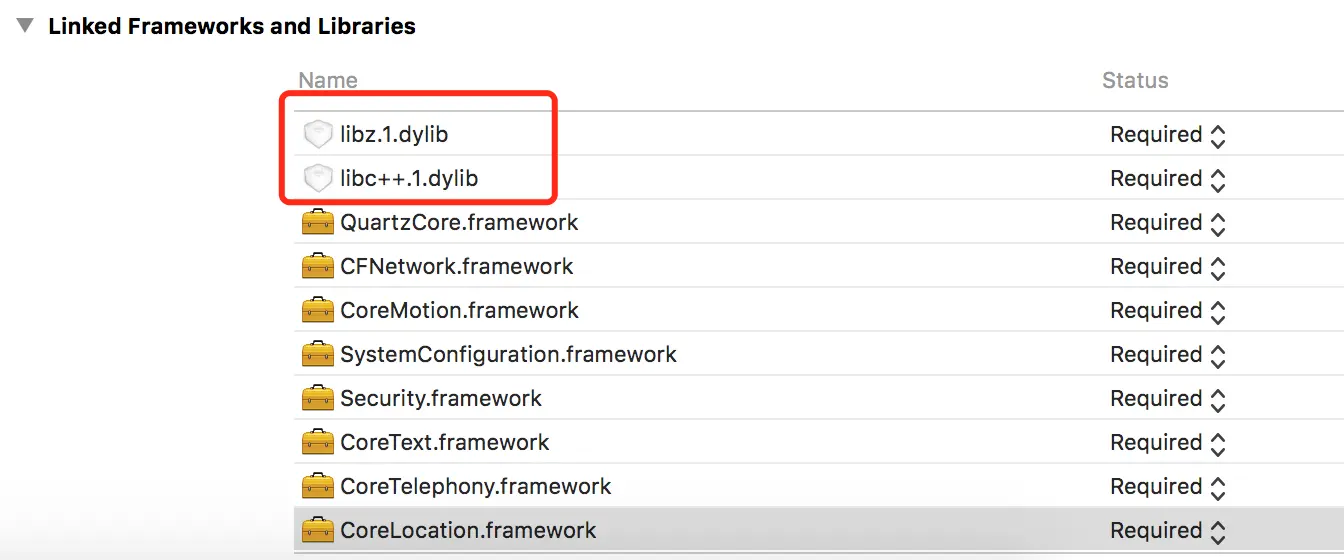
Task: Click the CoreMotion.framework toolbox icon
Action: 317,310
